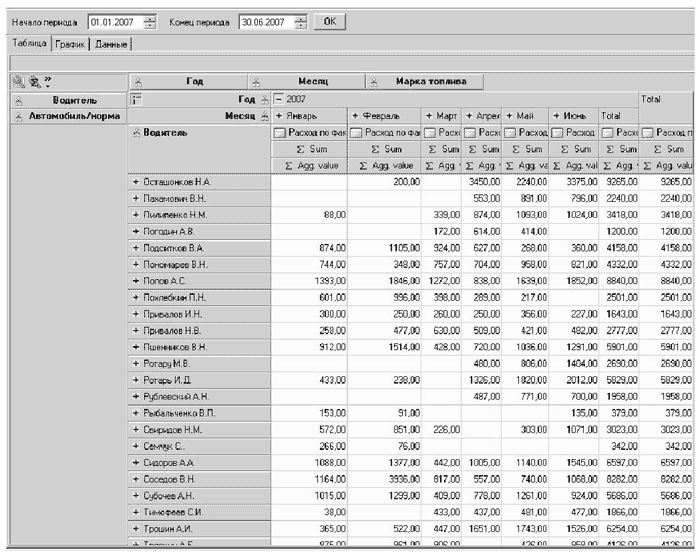Click hierarchy icon on the Год dimension button
The image size is (700, 554).
coord(138,82)
